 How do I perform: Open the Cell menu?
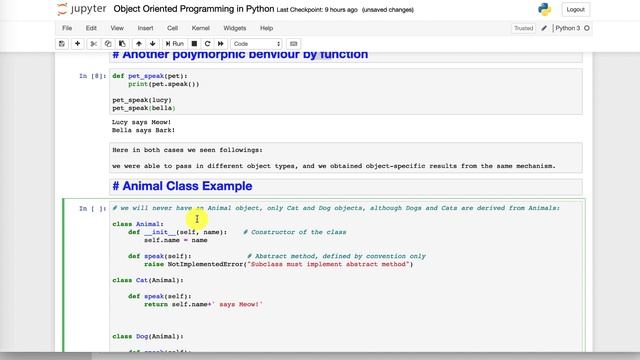pos(172,28)
